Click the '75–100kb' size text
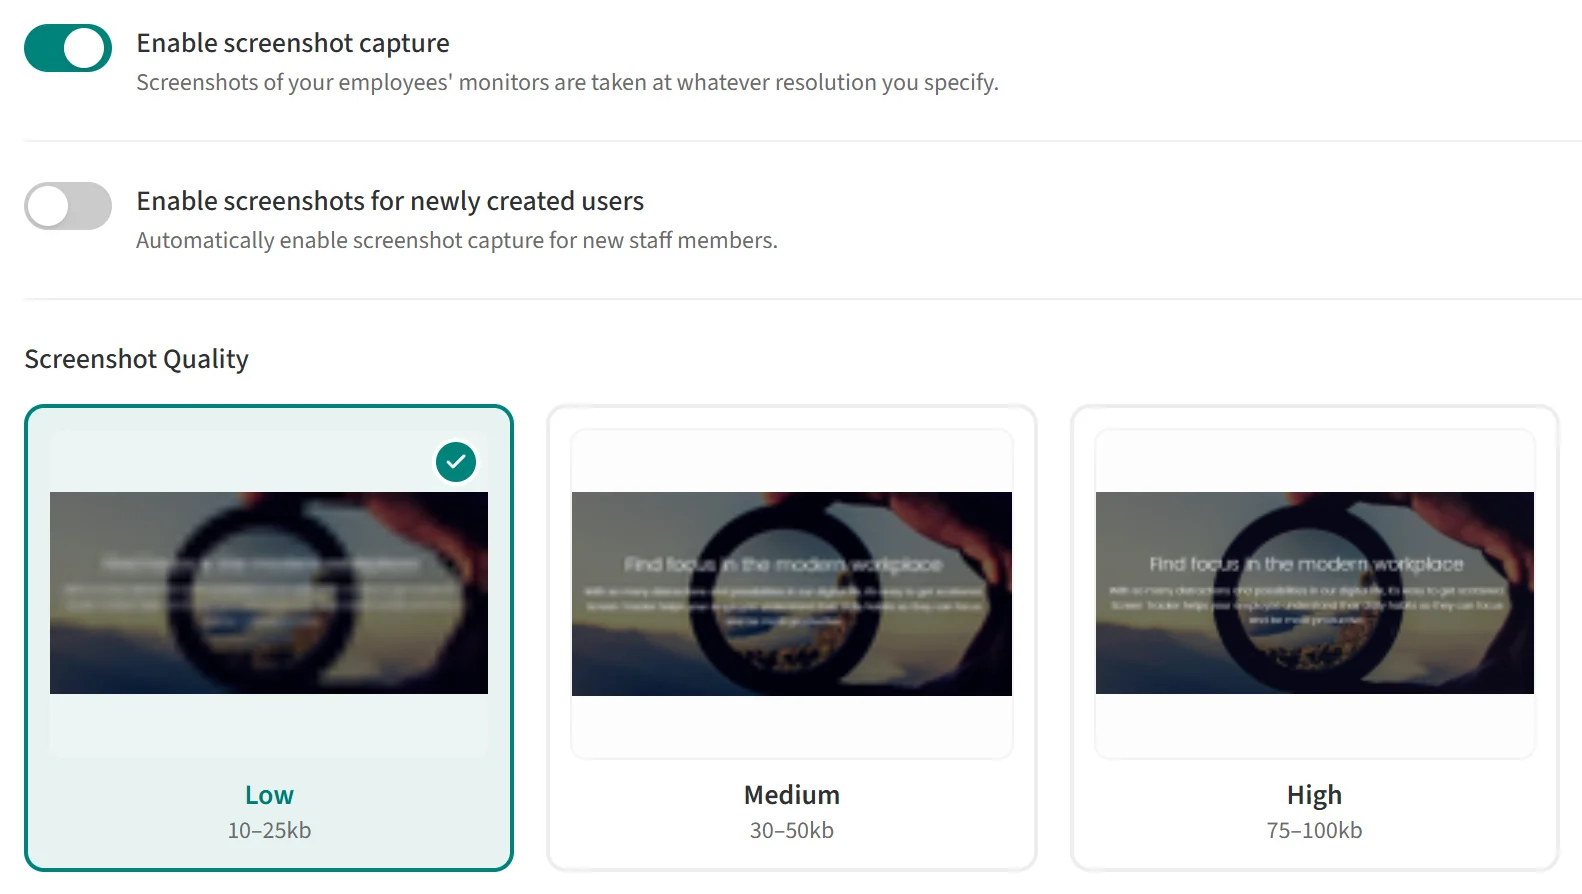Viewport: 1582px width, 894px height. 1314,830
